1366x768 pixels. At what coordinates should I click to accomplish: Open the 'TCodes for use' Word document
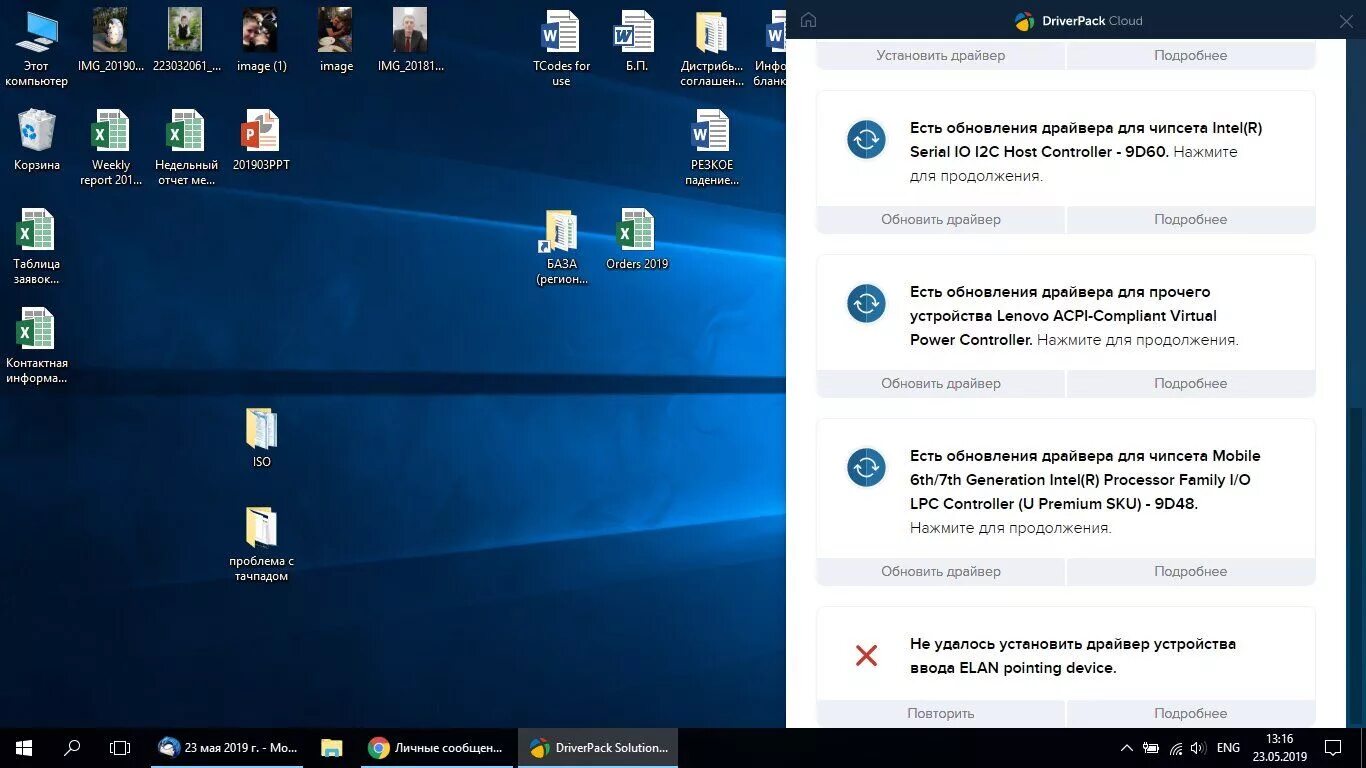coord(561,48)
